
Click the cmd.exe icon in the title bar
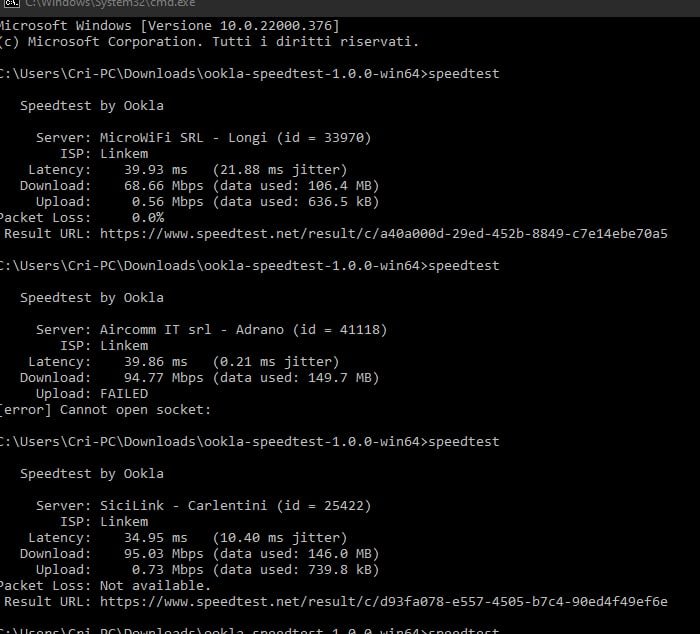(x=11, y=4)
